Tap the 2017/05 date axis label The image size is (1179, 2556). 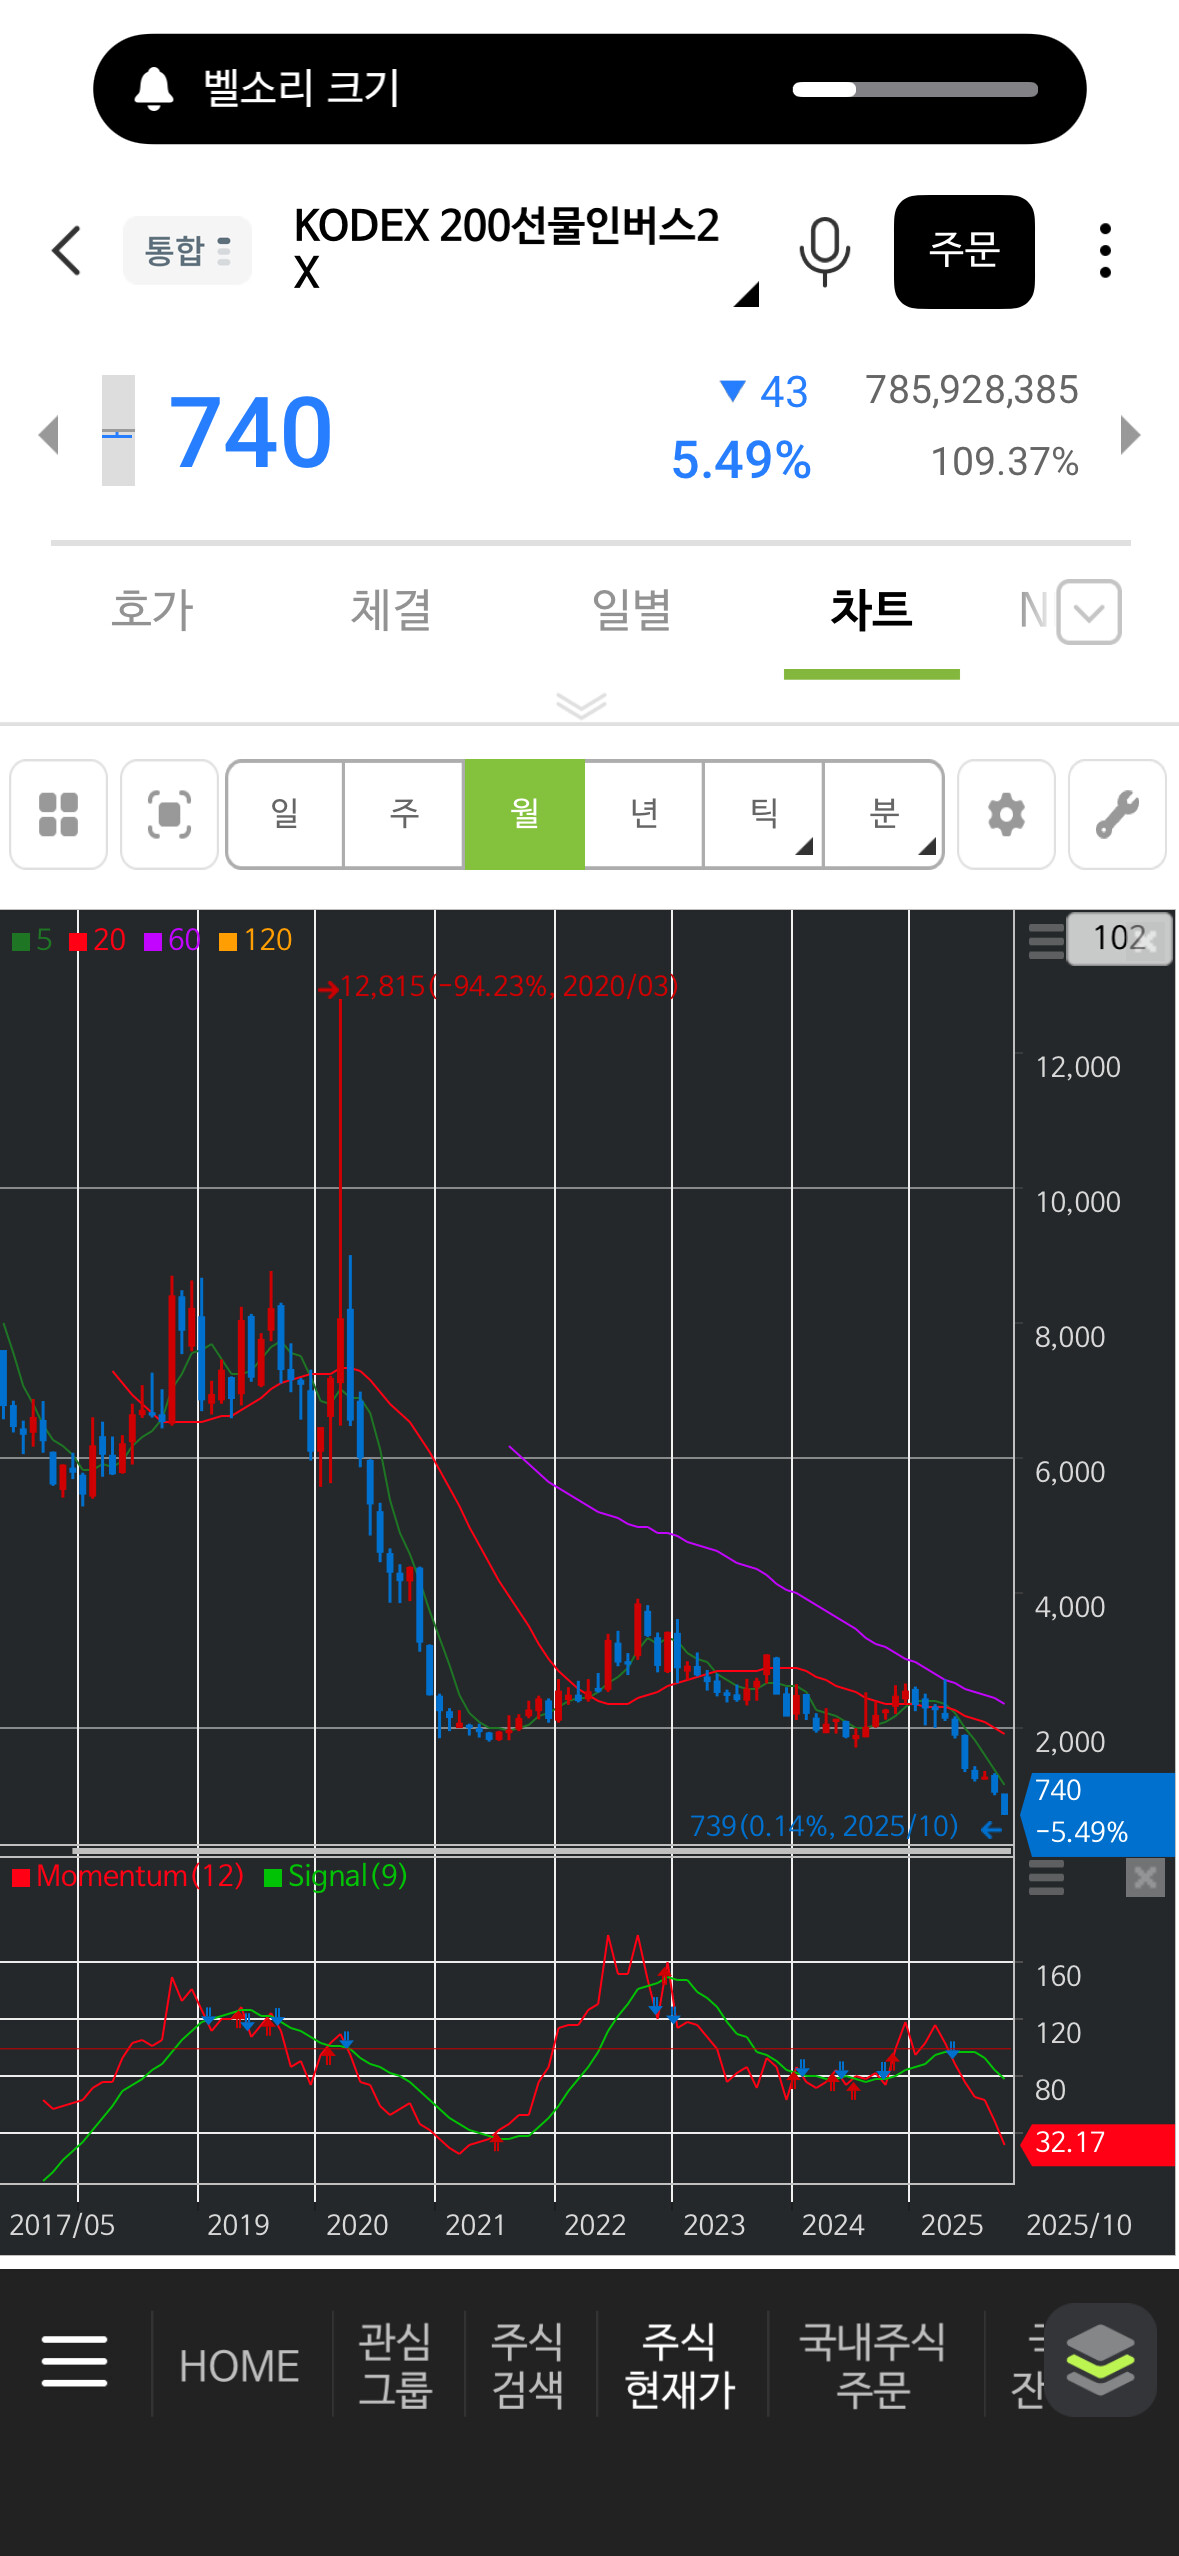62,2225
